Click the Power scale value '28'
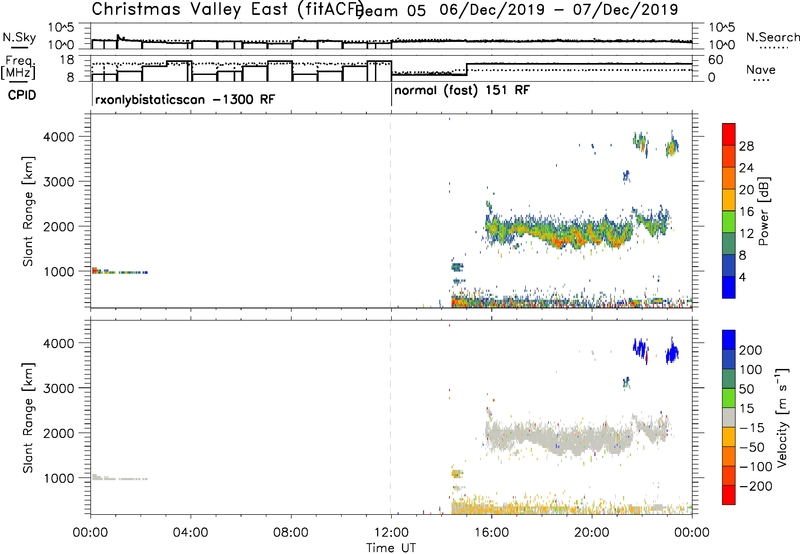The height and width of the screenshot is (554, 800). [x=746, y=147]
